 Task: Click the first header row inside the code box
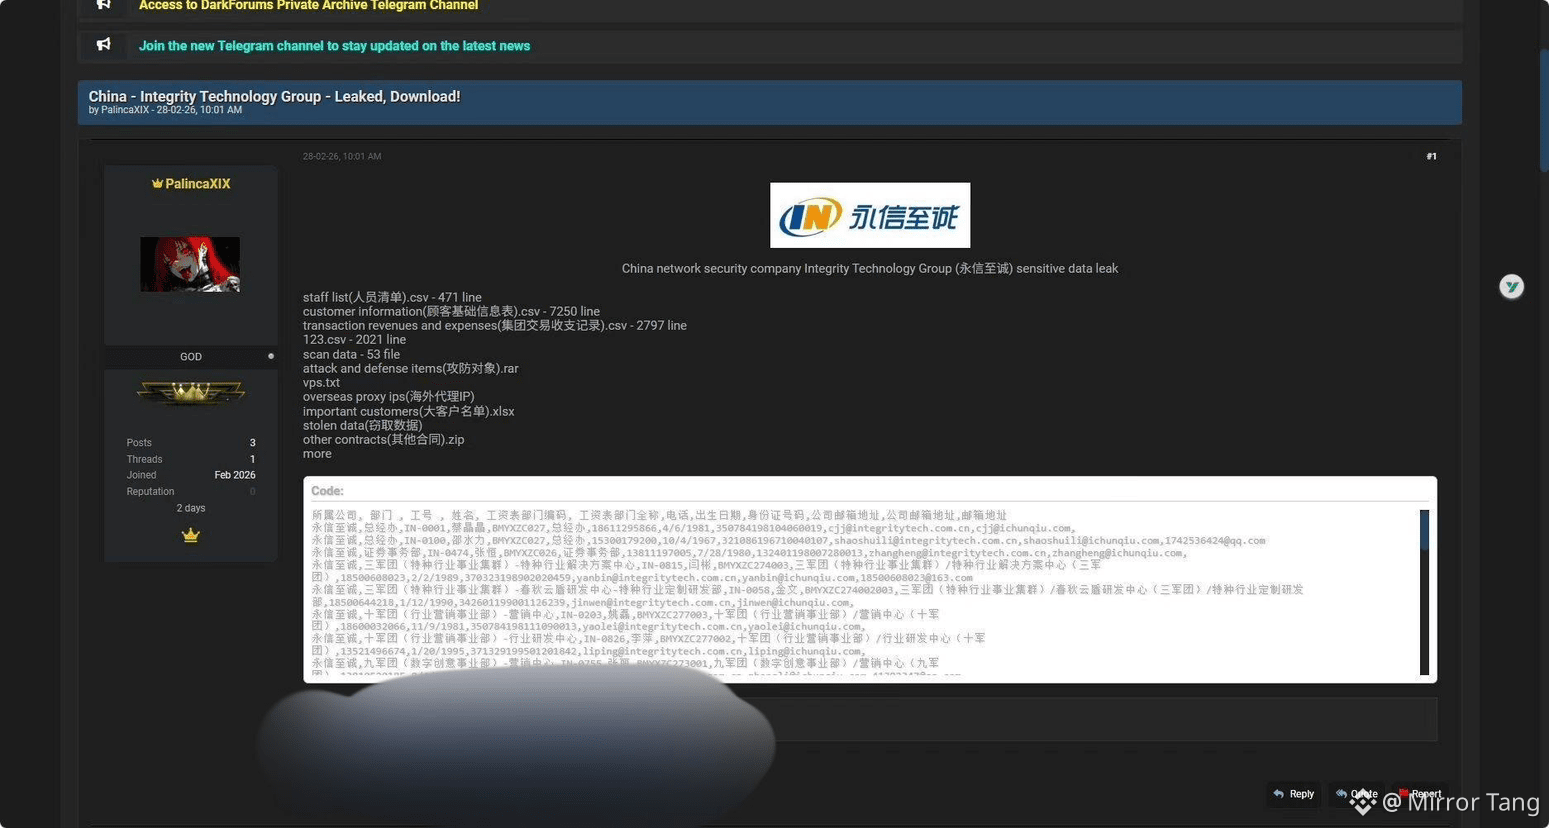pyautogui.click(x=659, y=516)
